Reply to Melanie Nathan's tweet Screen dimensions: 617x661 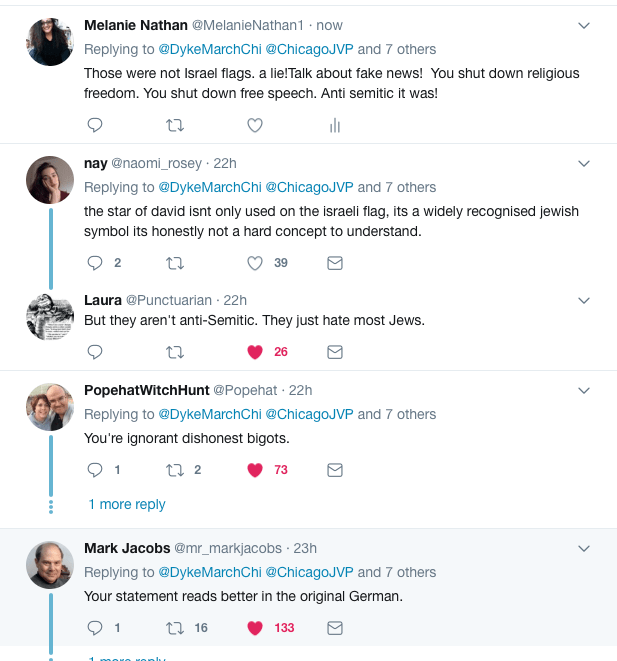pyautogui.click(x=95, y=125)
